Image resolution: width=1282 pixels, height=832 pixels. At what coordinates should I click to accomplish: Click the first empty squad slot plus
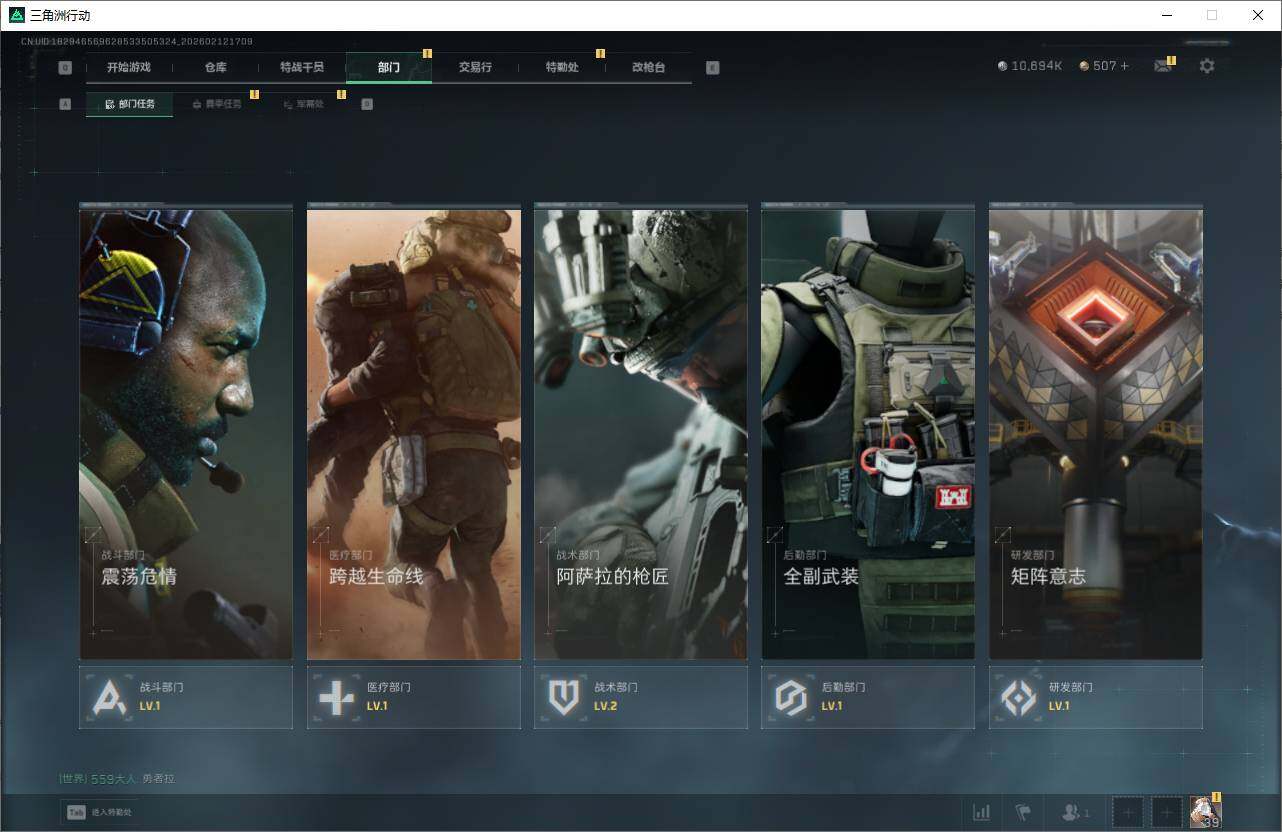pyautogui.click(x=1128, y=812)
